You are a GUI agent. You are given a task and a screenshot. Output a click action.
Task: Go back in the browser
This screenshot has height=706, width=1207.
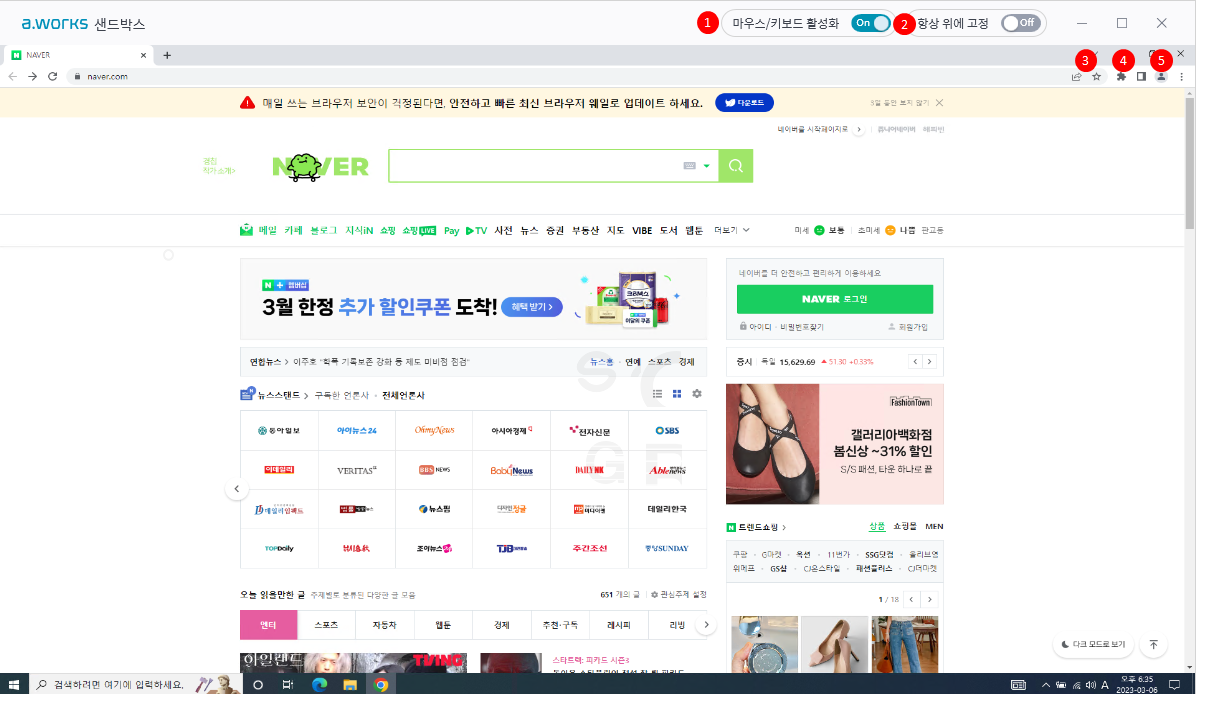pyautogui.click(x=13, y=76)
